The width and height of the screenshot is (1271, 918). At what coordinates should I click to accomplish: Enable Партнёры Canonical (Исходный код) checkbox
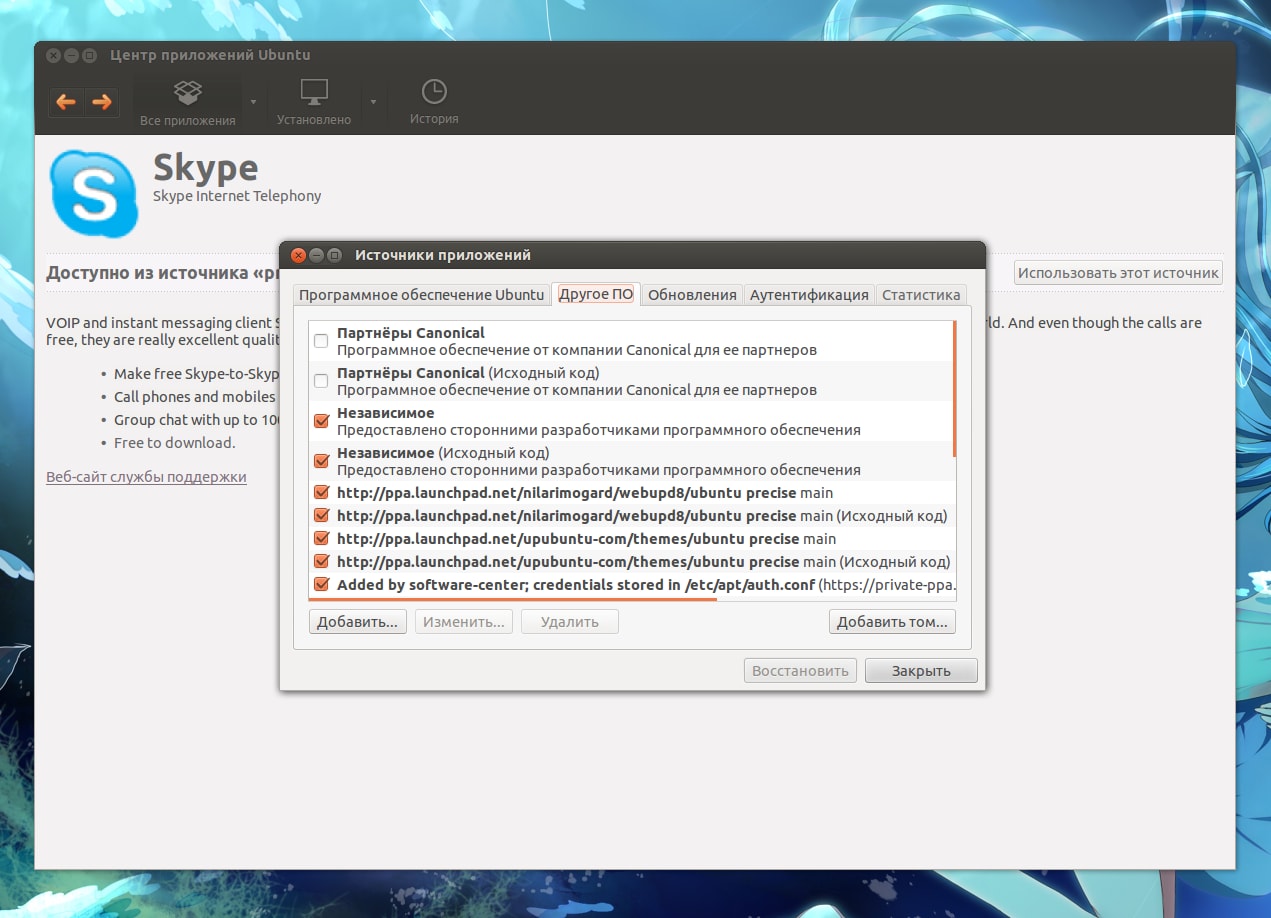click(x=321, y=381)
